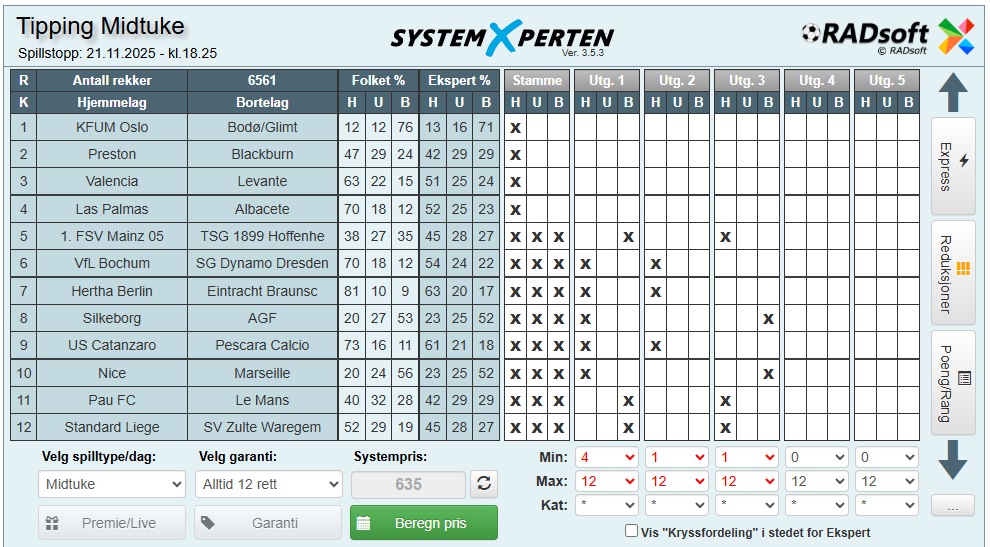990x547 pixels.
Task: Click the down arrow icon
Action: tap(953, 460)
